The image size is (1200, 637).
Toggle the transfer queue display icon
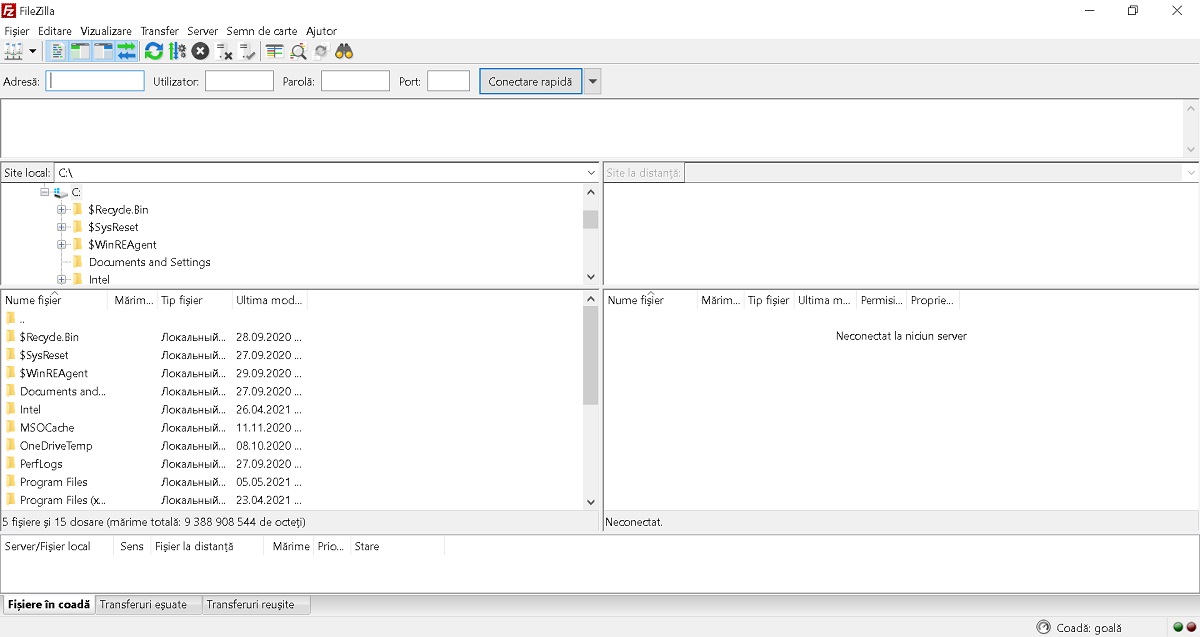tap(126, 51)
